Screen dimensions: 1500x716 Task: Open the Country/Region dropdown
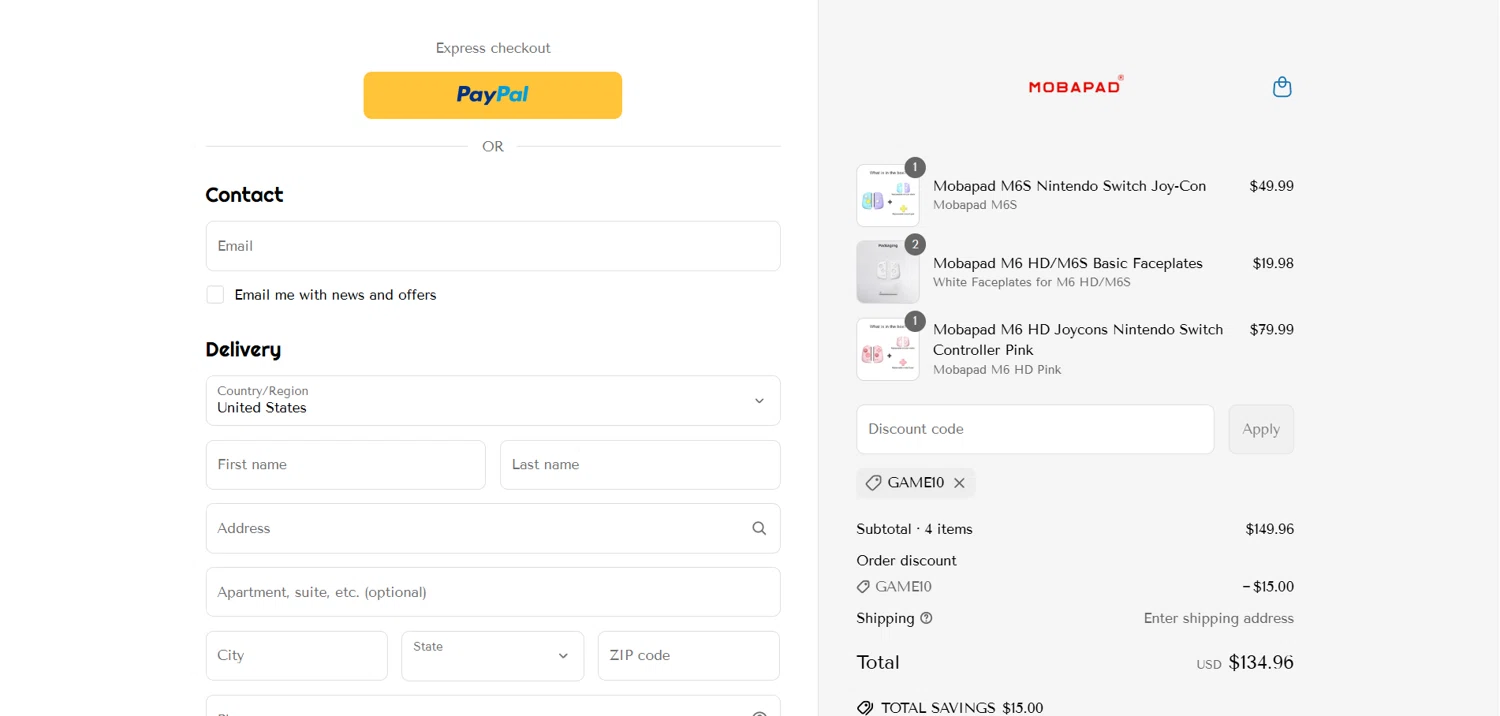pos(493,400)
